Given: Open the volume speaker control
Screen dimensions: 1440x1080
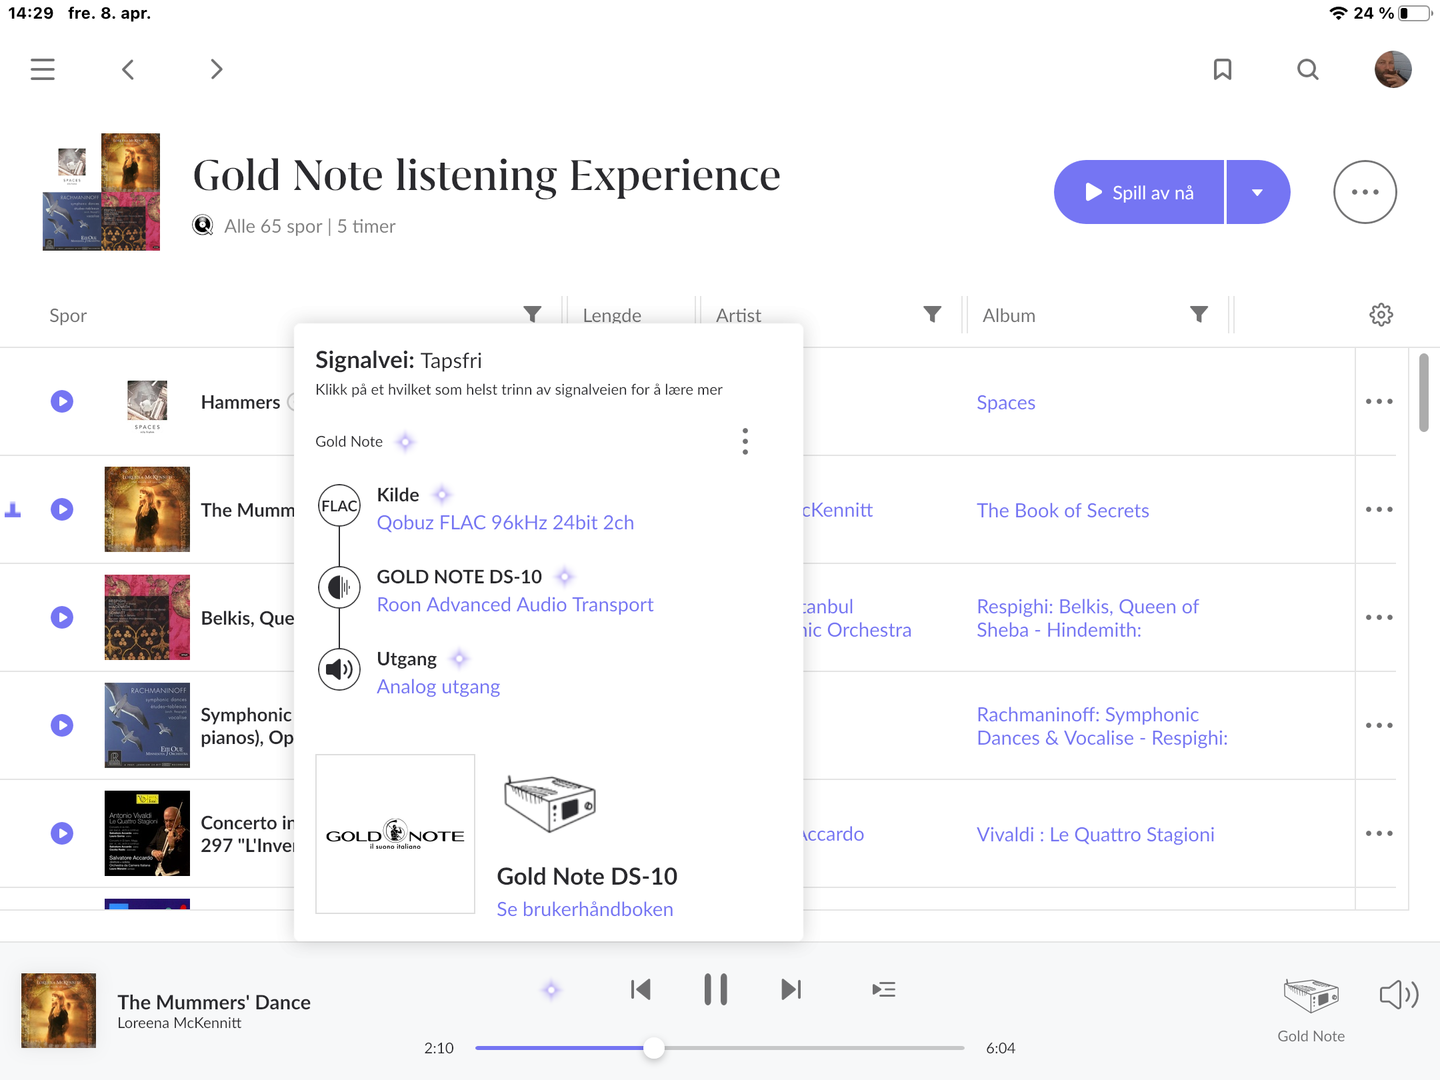Looking at the screenshot, I should click(x=1398, y=994).
